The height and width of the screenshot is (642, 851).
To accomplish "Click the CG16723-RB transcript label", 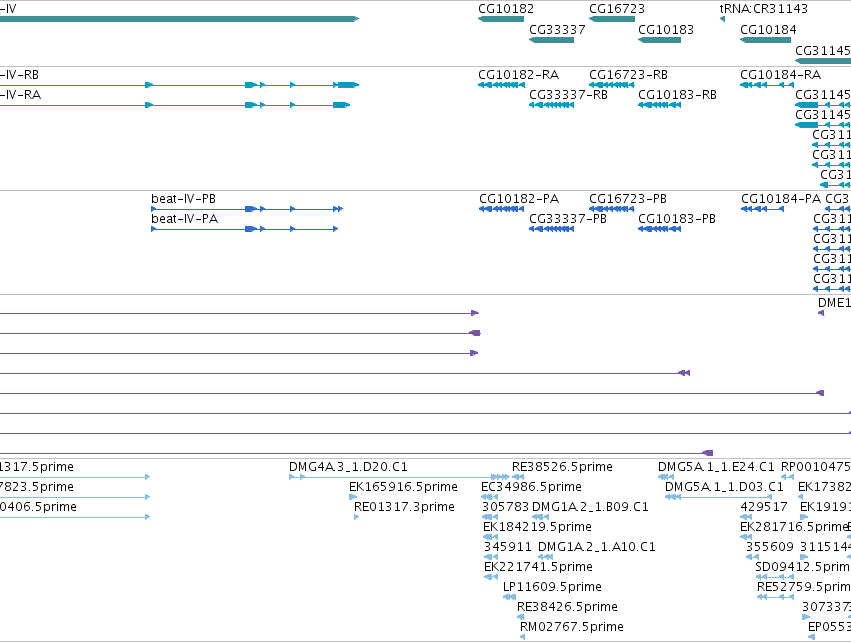I will [628, 74].
